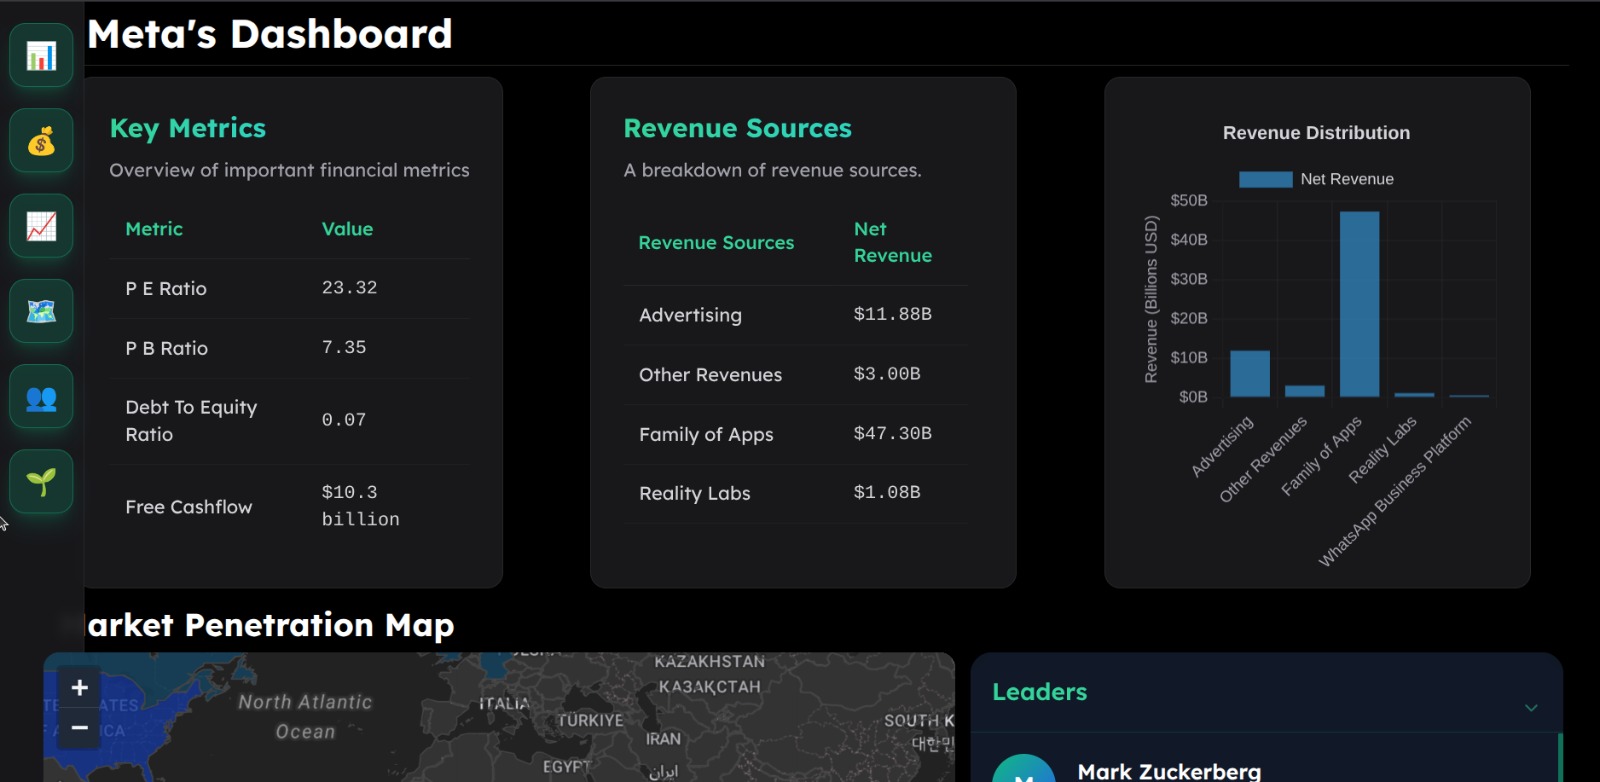The image size is (1600, 782).
Task: Click the Reality Labs chart bar
Action: (1414, 395)
